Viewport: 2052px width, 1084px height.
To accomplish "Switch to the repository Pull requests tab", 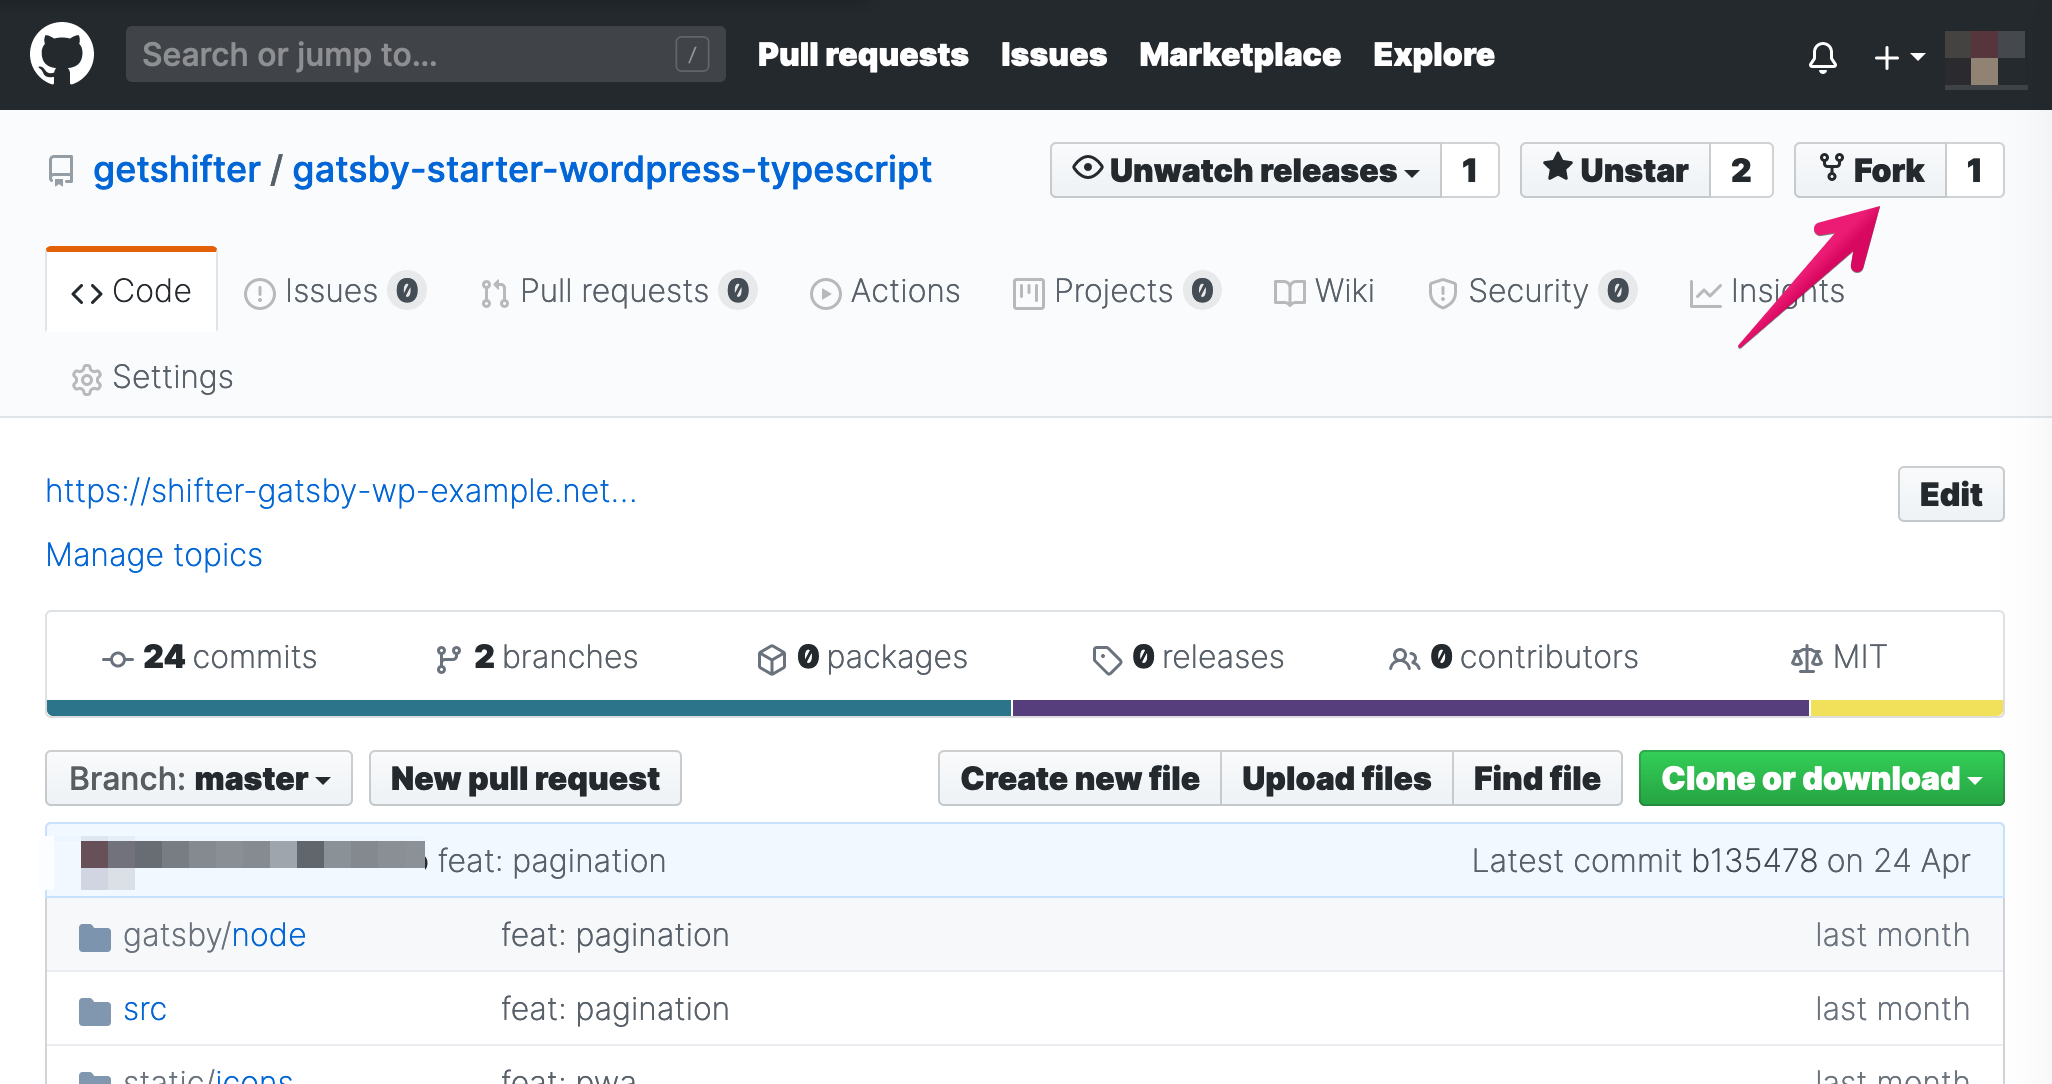I will pos(617,291).
